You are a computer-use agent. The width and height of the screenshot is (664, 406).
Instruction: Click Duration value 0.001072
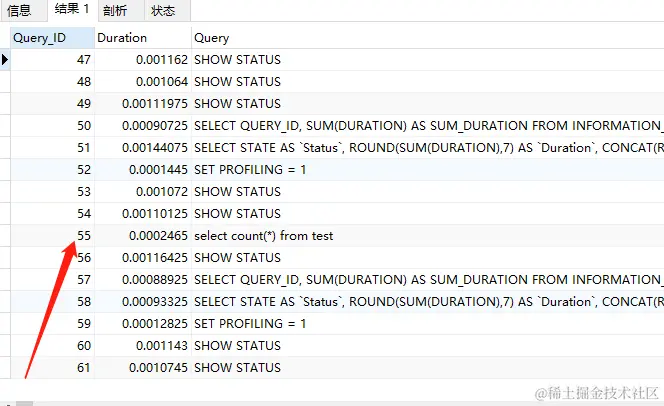[x=143, y=191]
